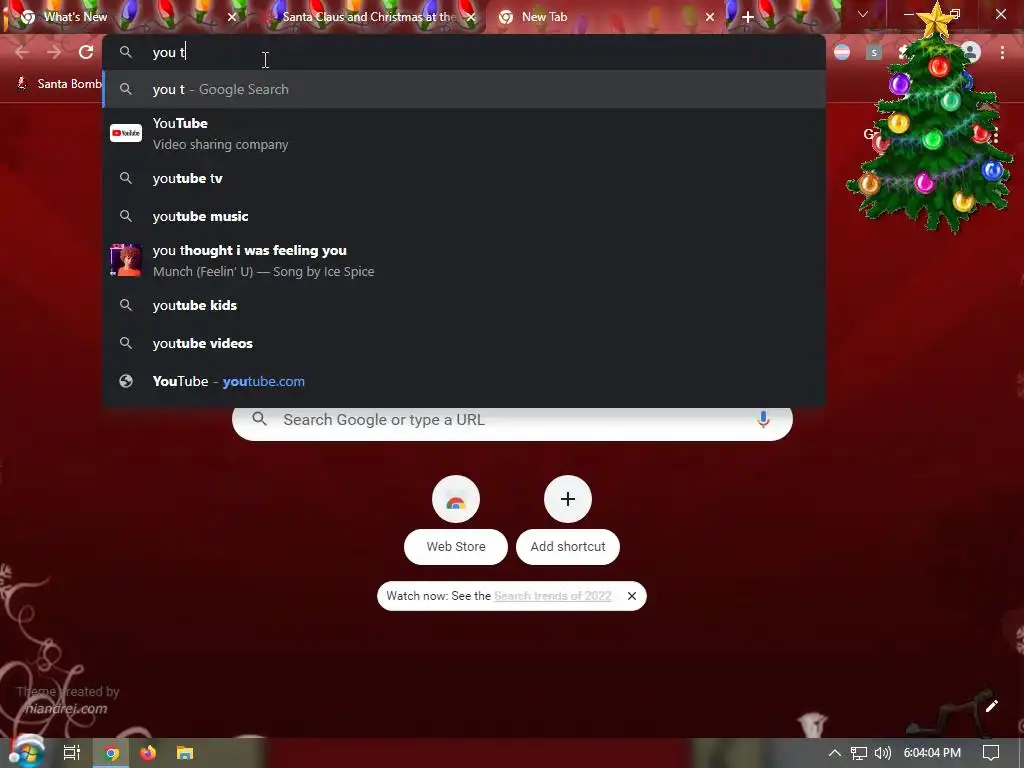Open the gray 'S' extension icon

pyautogui.click(x=874, y=52)
